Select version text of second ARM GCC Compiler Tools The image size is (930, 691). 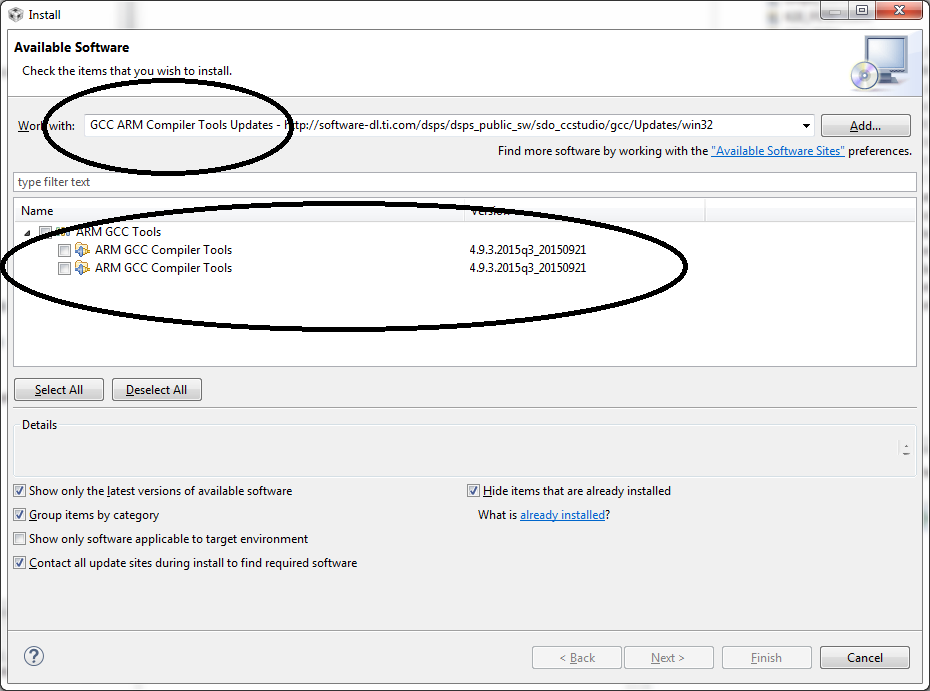(528, 268)
